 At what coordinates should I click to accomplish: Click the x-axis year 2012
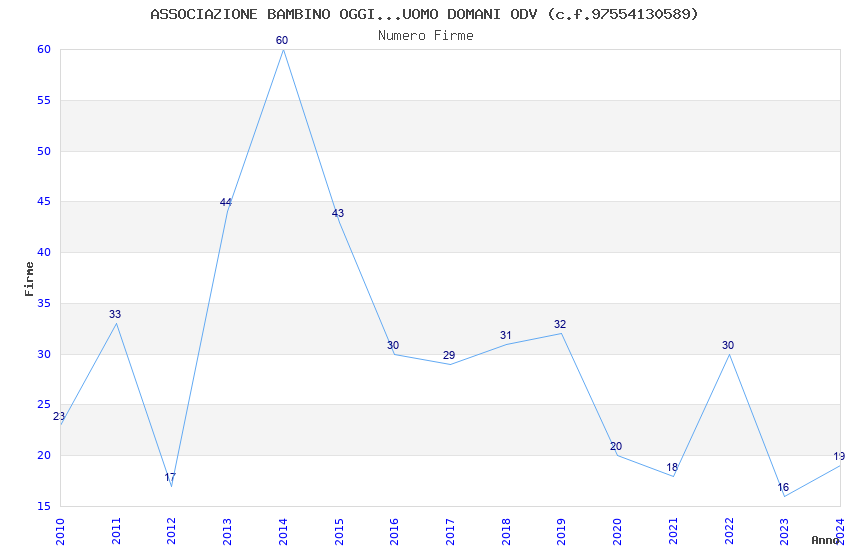coord(171,532)
